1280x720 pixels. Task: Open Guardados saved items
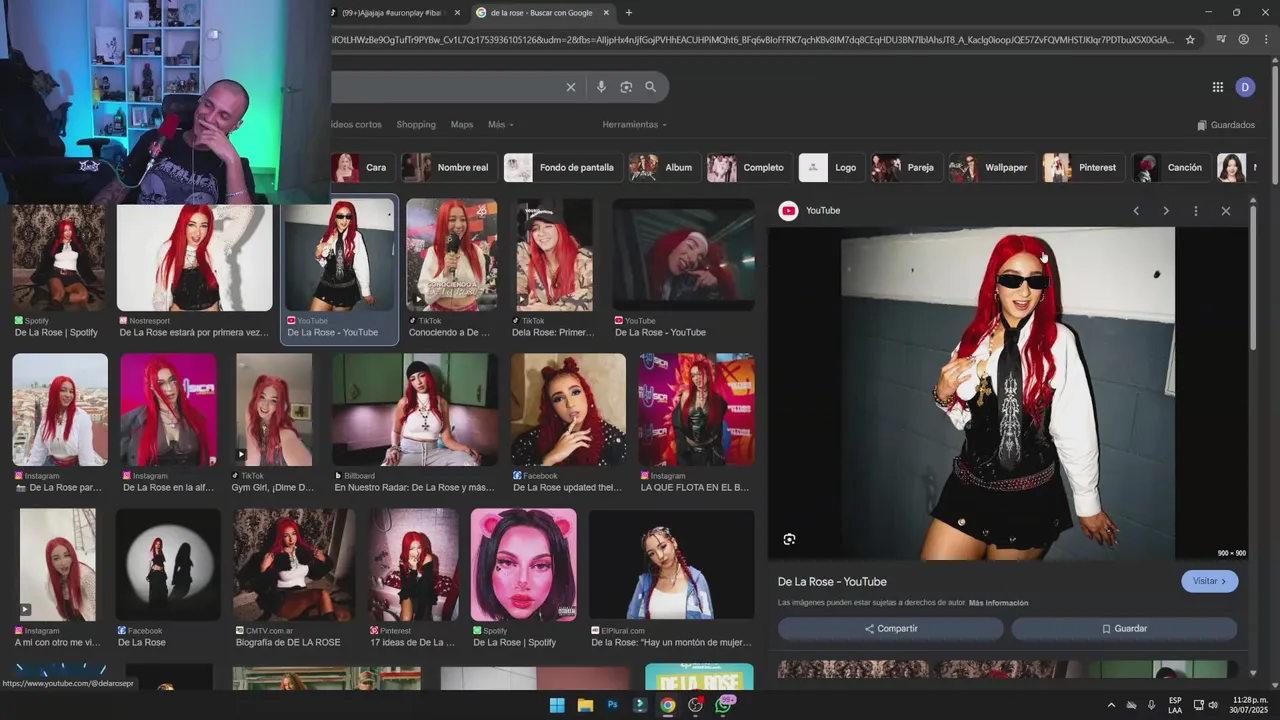tap(1226, 125)
